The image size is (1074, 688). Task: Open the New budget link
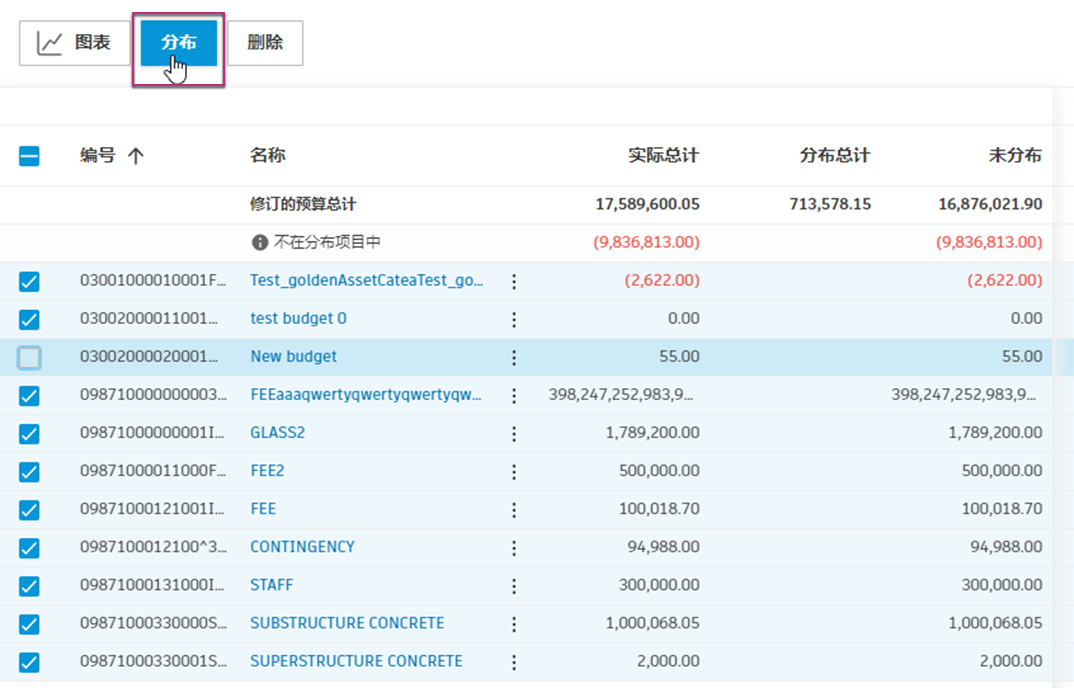[x=294, y=356]
